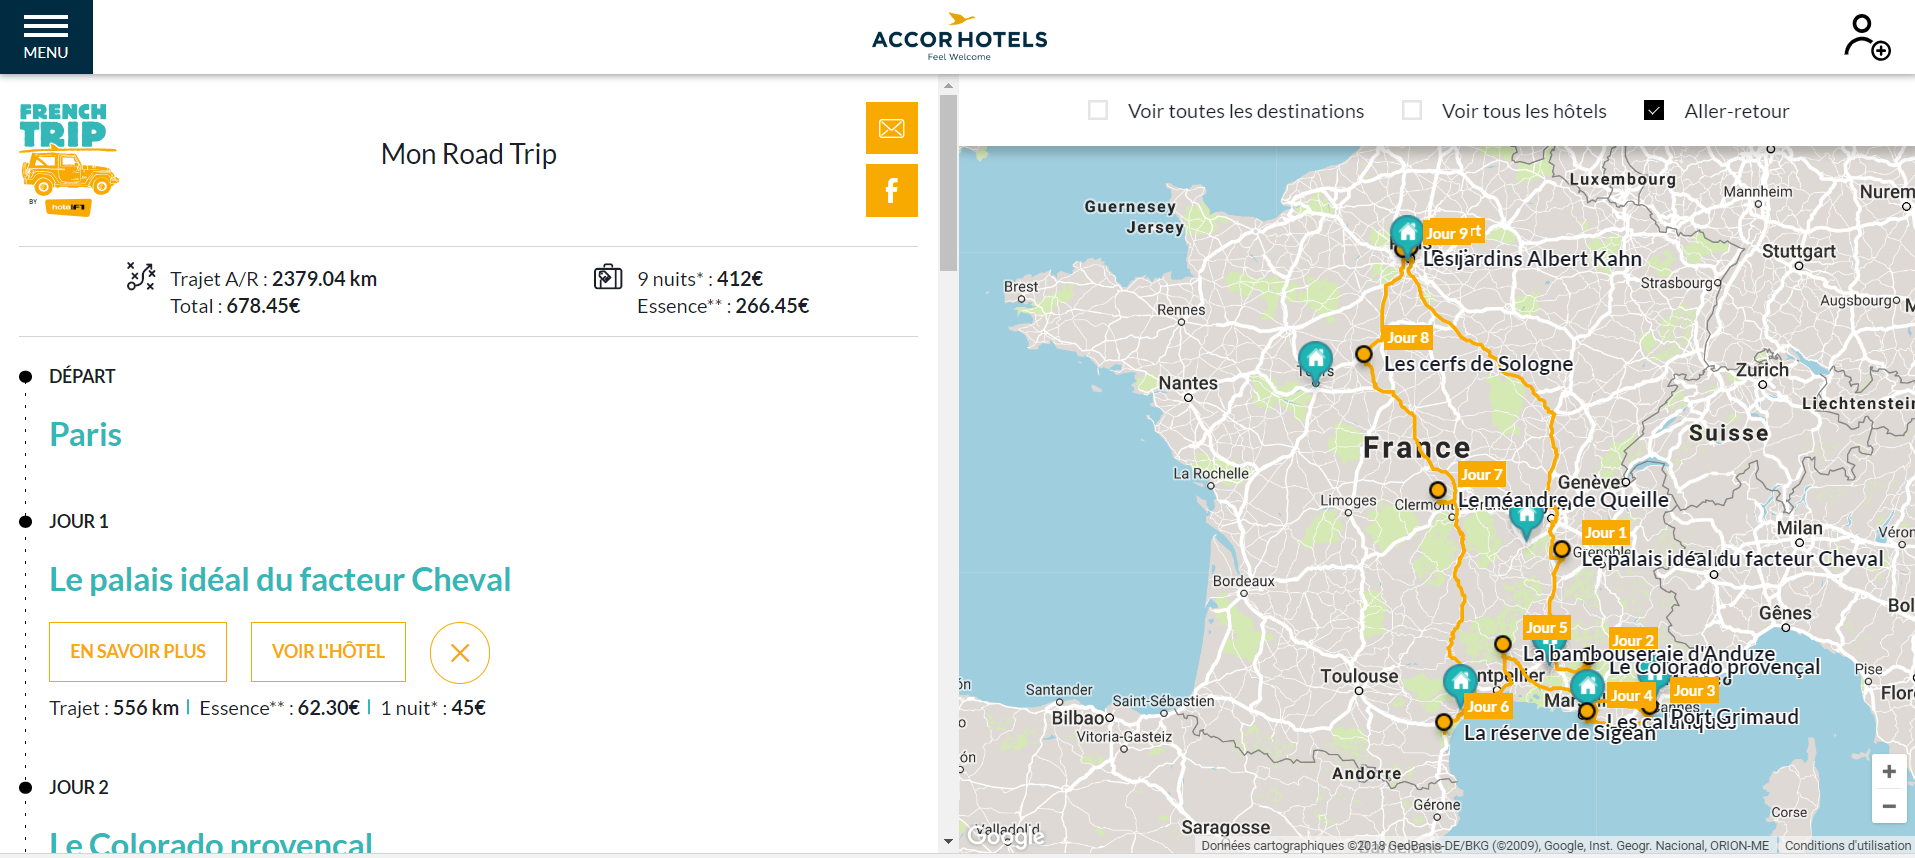Open Le palais idéal du facteur Cheval
1915x858 pixels.
(280, 580)
